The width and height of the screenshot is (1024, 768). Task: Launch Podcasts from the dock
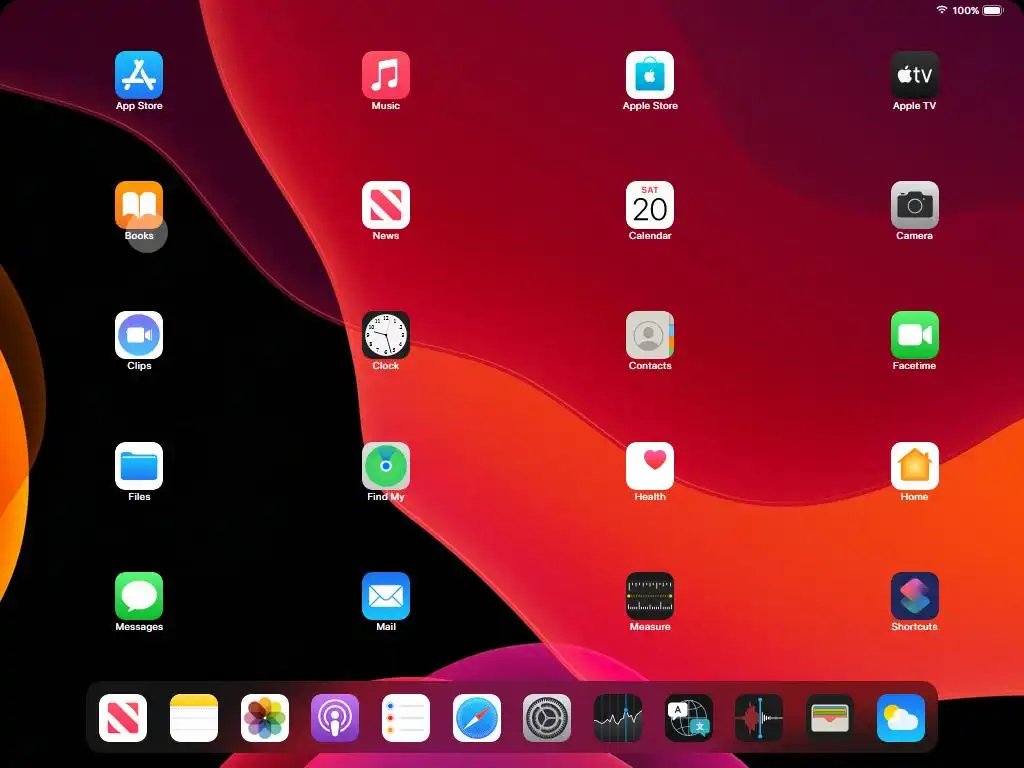tap(335, 718)
